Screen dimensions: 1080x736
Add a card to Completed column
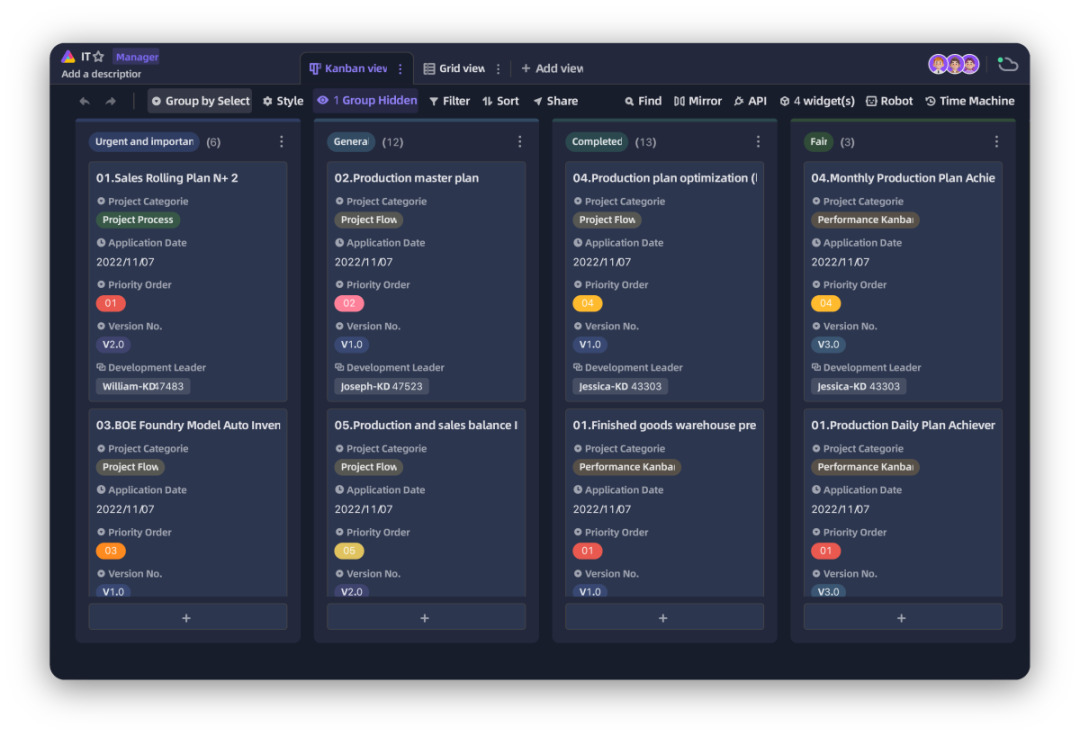[664, 618]
